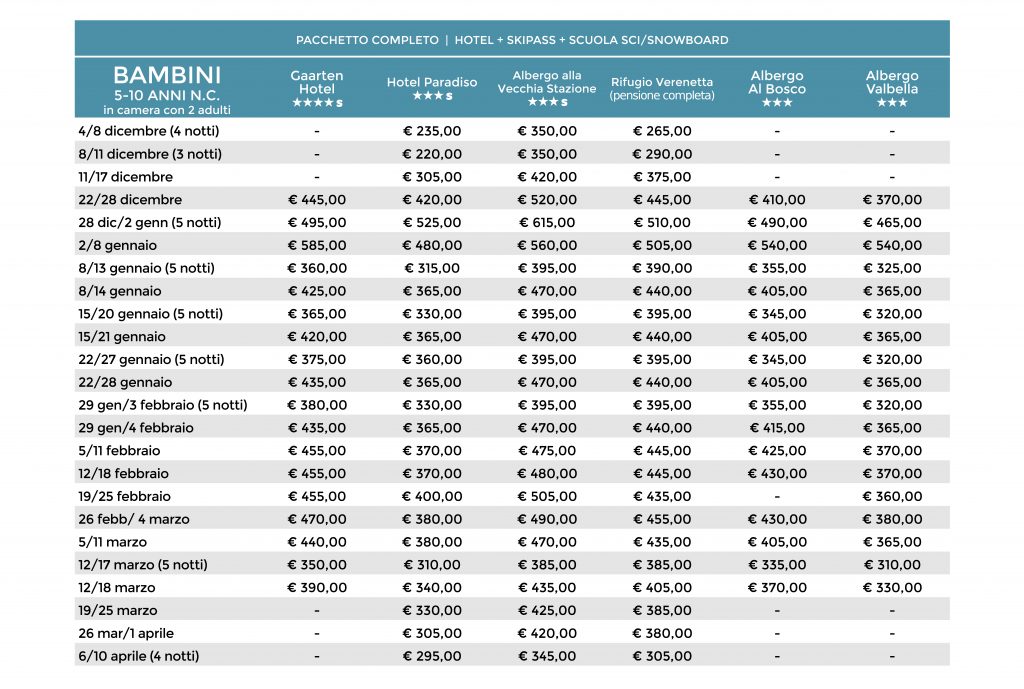Click the Albergo Valbella column header

(x=892, y=88)
